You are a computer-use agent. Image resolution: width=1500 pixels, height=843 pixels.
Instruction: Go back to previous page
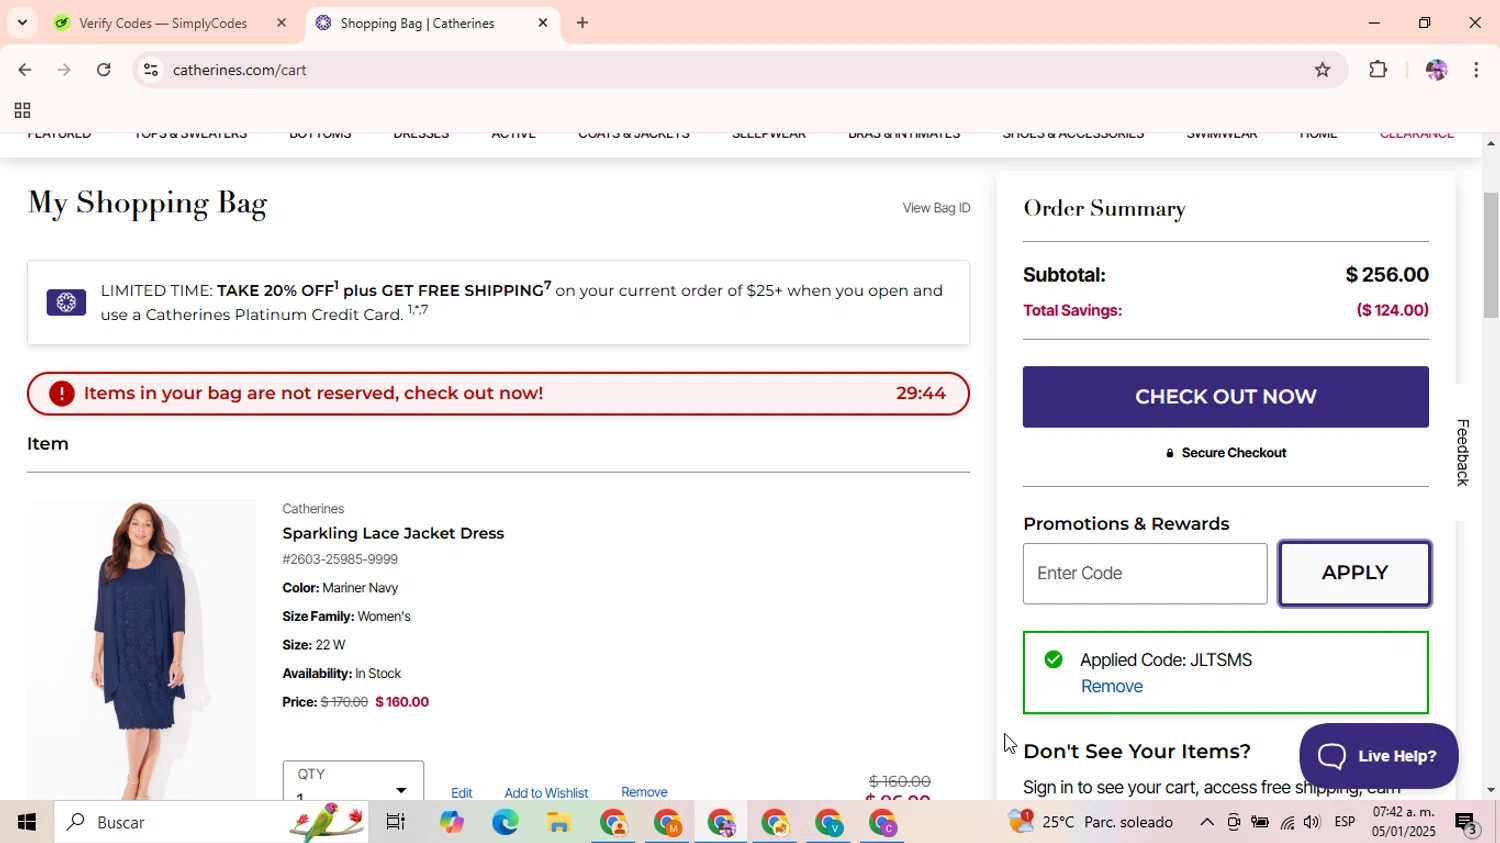point(24,70)
